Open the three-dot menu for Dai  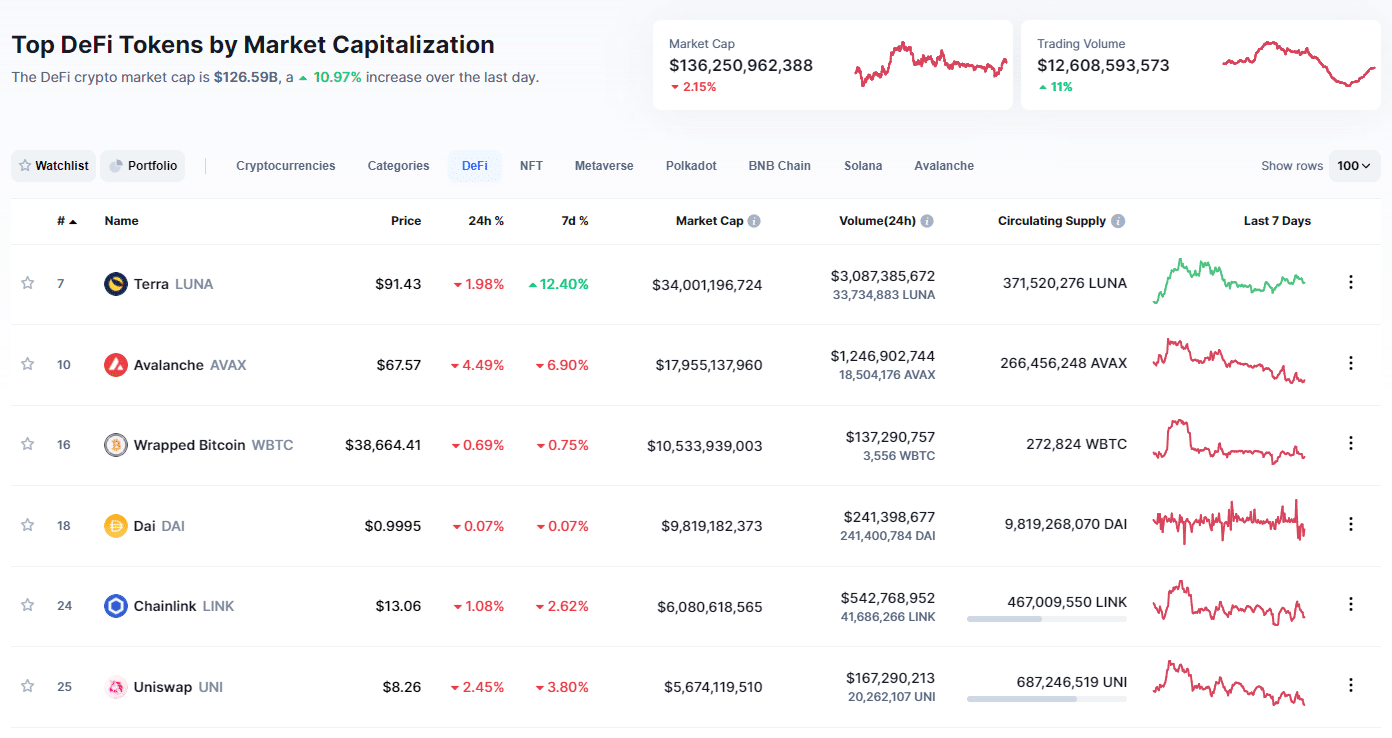coord(1351,523)
